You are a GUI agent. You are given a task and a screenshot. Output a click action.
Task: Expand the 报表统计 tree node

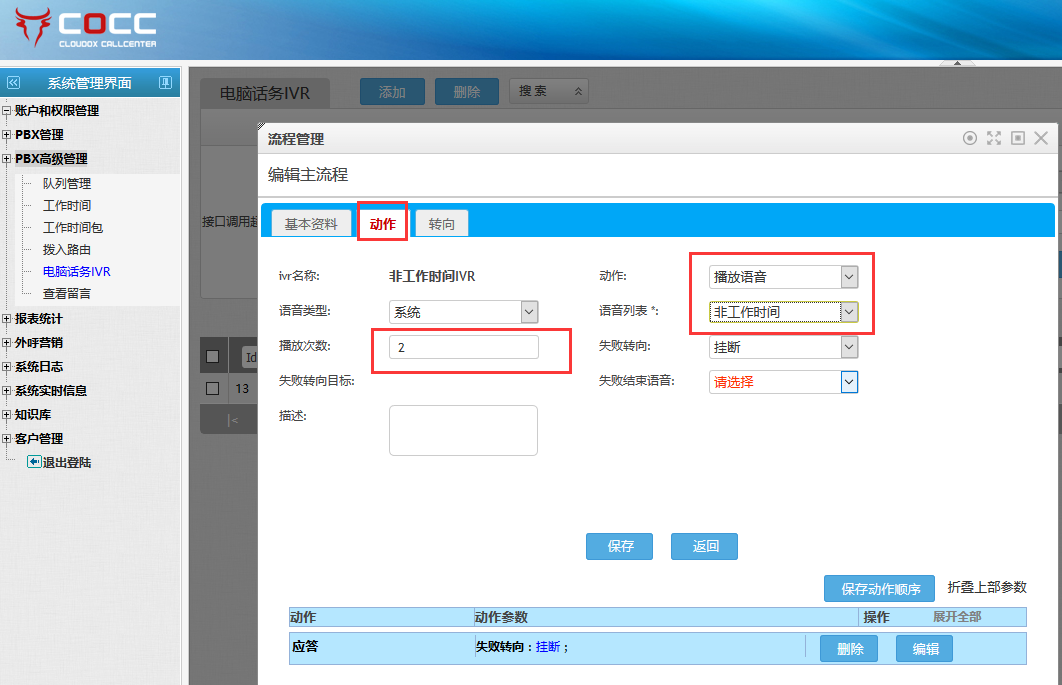click(x=7, y=319)
